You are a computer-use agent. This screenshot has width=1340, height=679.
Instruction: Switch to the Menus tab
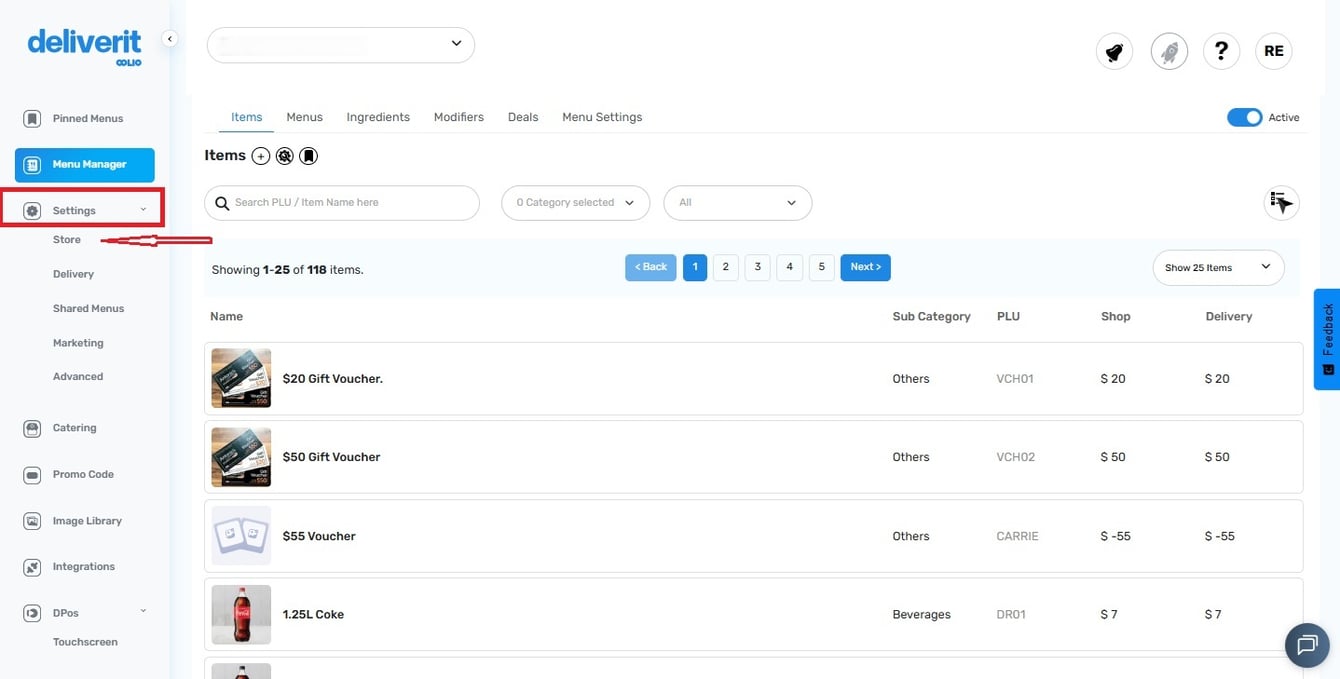click(304, 118)
